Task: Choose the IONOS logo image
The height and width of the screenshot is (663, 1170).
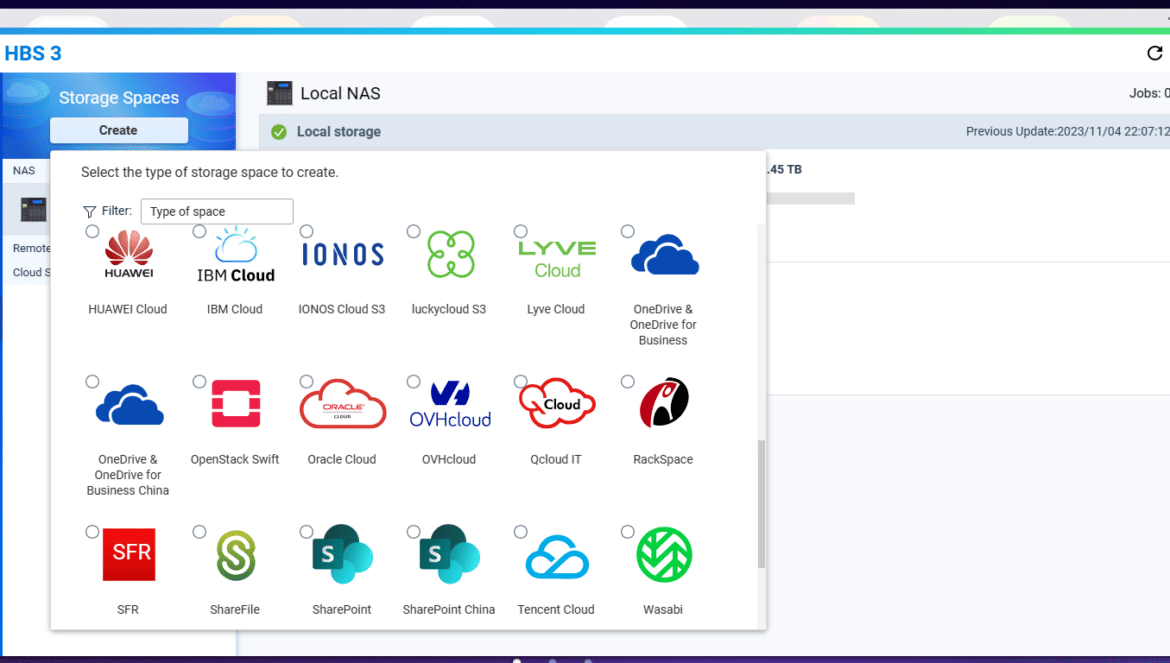Action: pyautogui.click(x=342, y=254)
